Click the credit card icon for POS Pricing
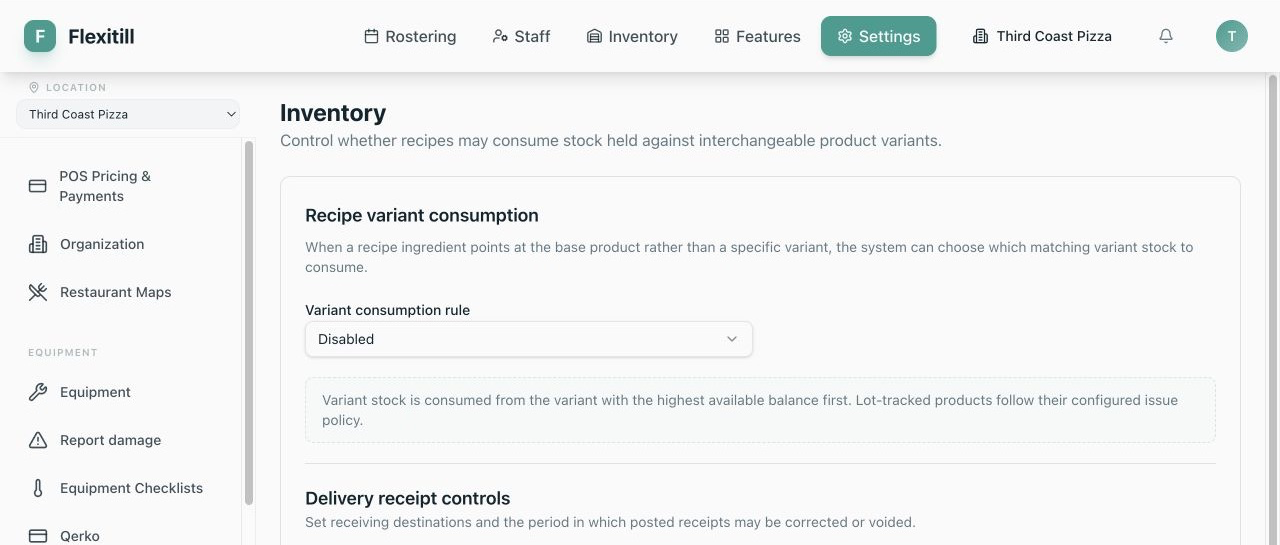This screenshot has width=1280, height=545. tap(38, 186)
